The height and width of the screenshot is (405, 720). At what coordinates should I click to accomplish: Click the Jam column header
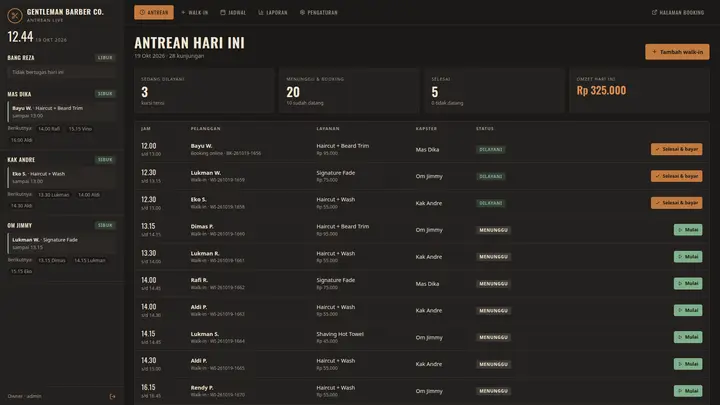click(x=146, y=129)
